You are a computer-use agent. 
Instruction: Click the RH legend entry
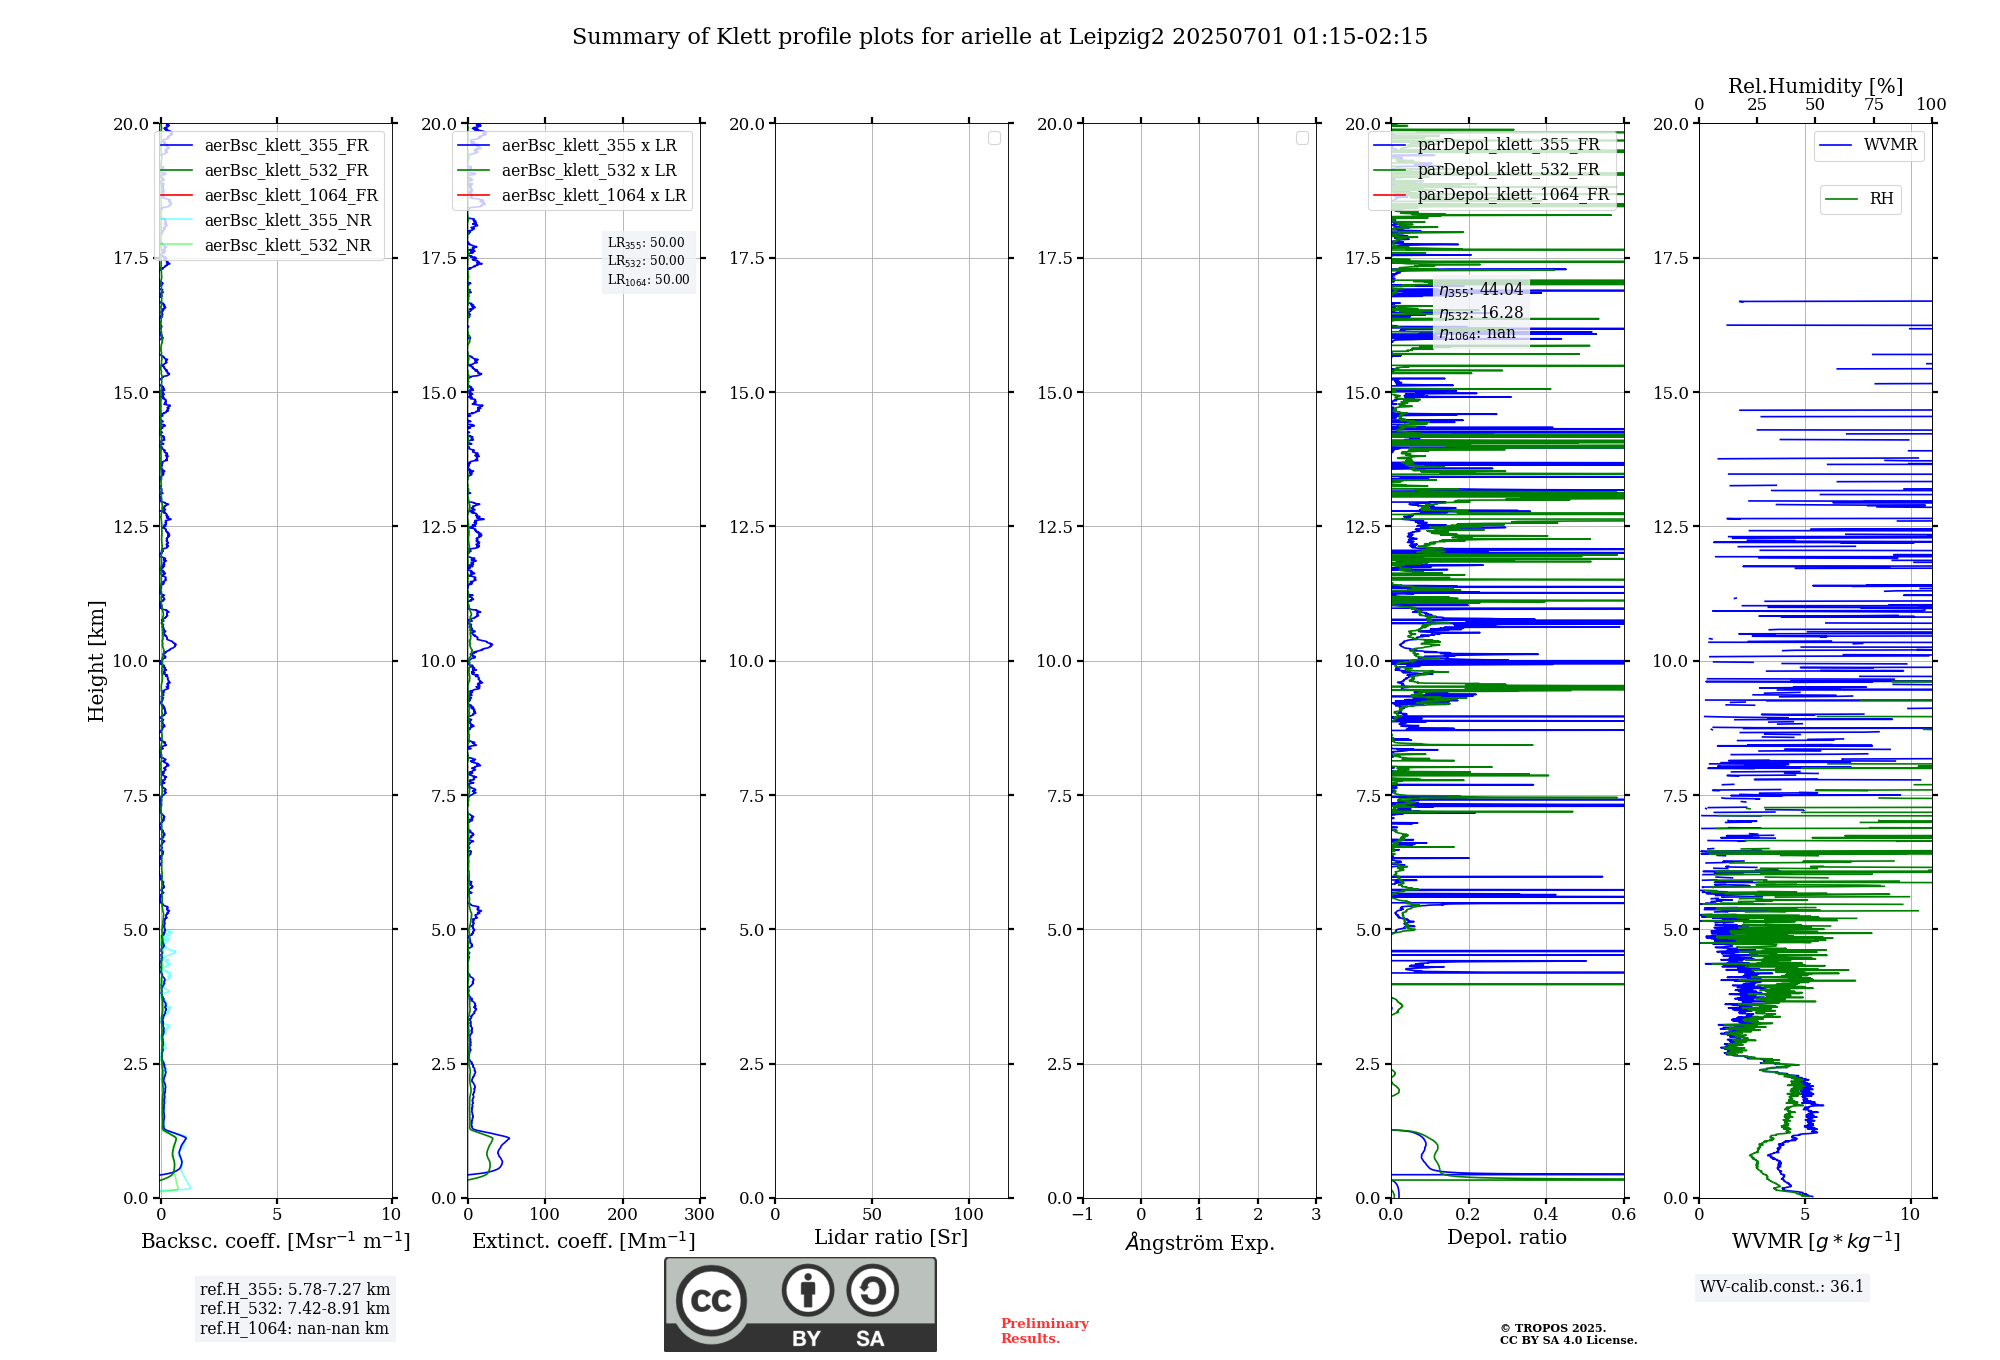point(1860,199)
